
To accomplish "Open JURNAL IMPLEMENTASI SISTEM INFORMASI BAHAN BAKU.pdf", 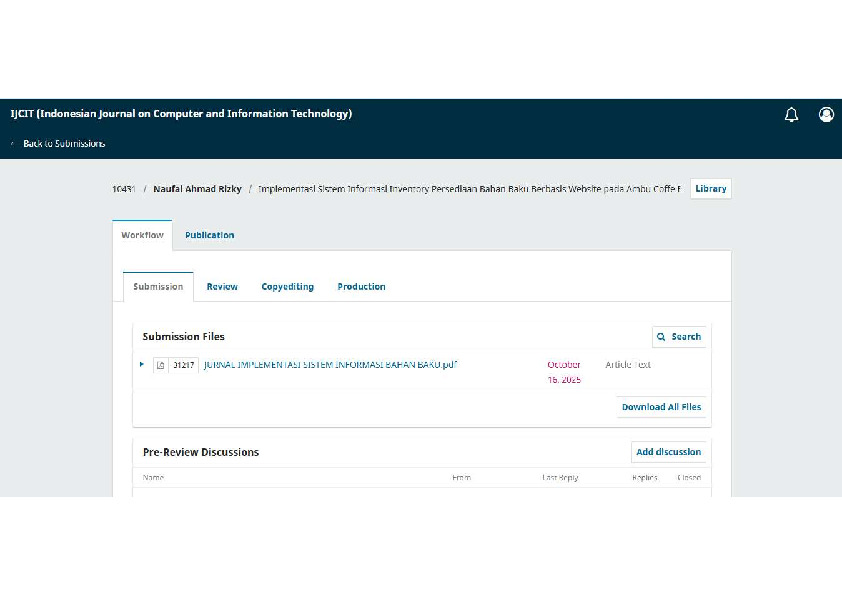I will (x=330, y=365).
